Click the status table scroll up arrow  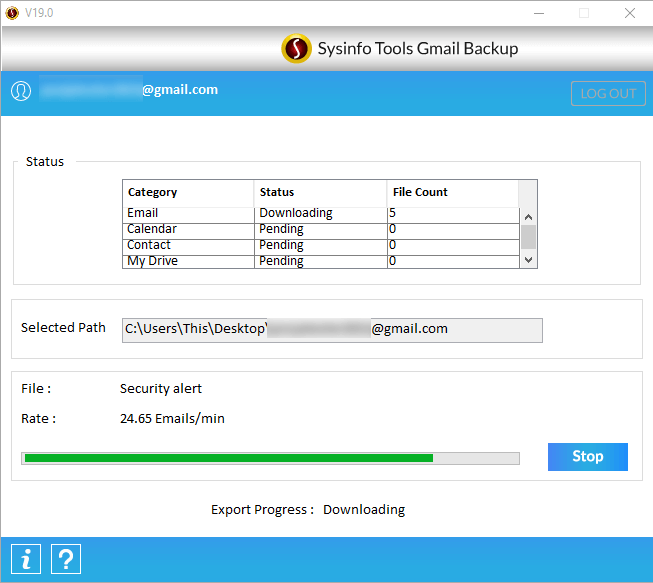pos(528,217)
